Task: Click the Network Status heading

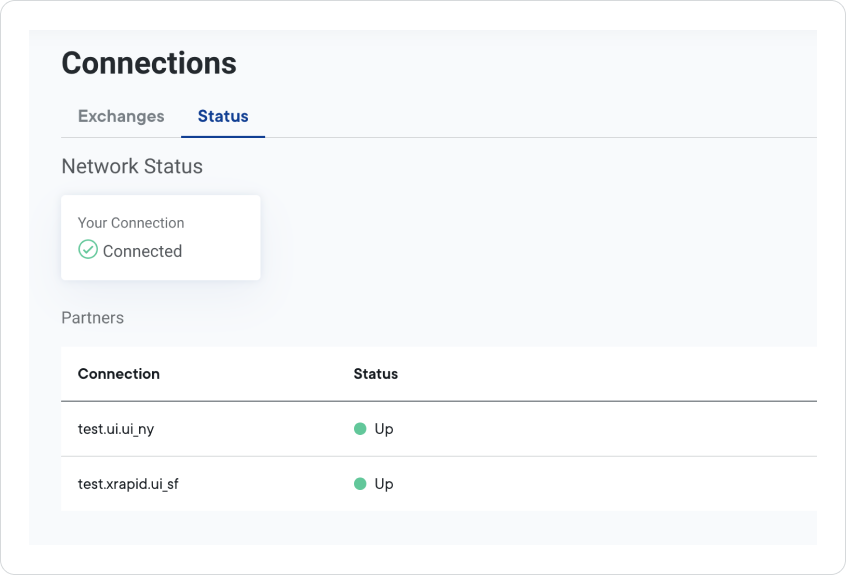Action: pyautogui.click(x=132, y=167)
